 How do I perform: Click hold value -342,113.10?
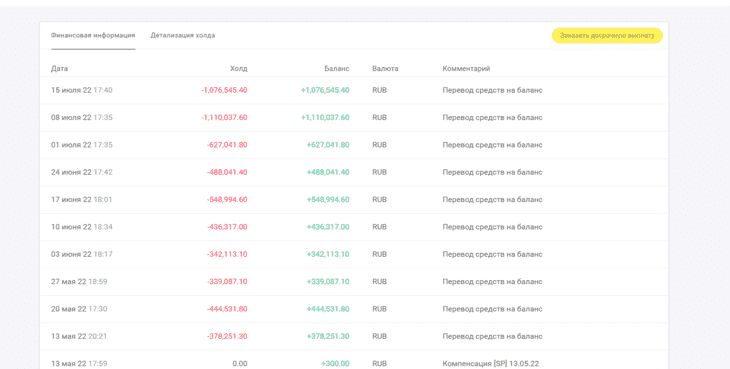tap(227, 255)
